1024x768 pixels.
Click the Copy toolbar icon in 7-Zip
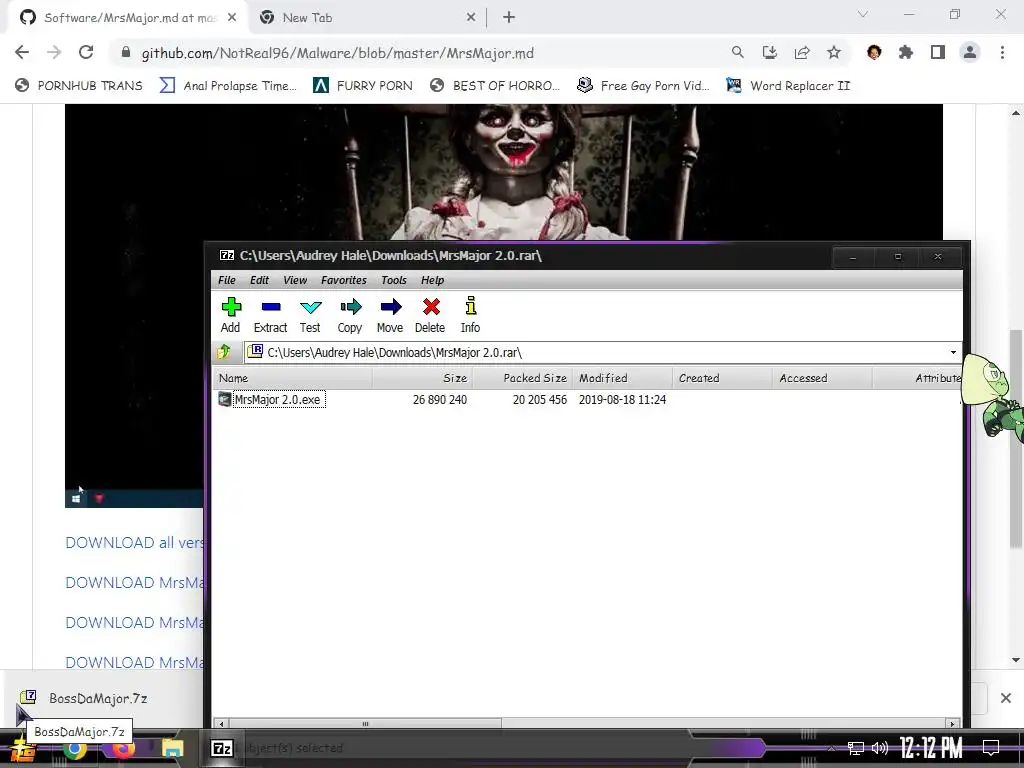350,315
